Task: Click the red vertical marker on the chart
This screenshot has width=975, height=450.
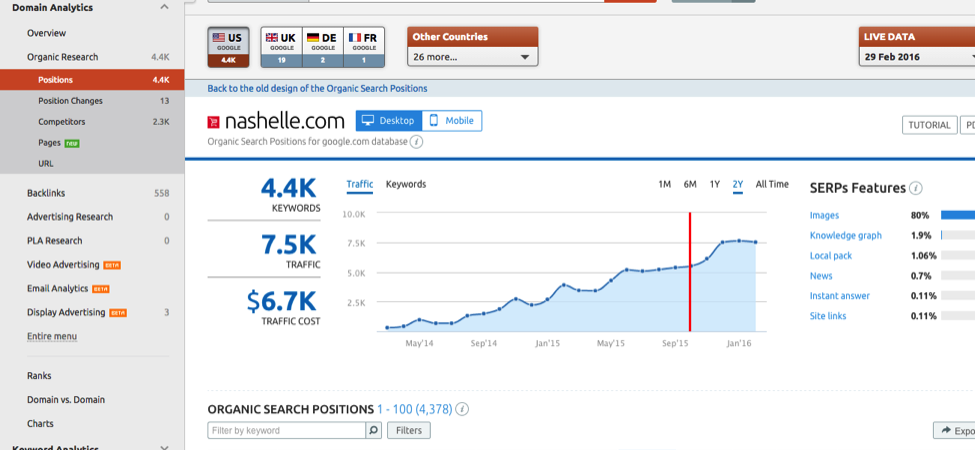Action: [x=690, y=272]
